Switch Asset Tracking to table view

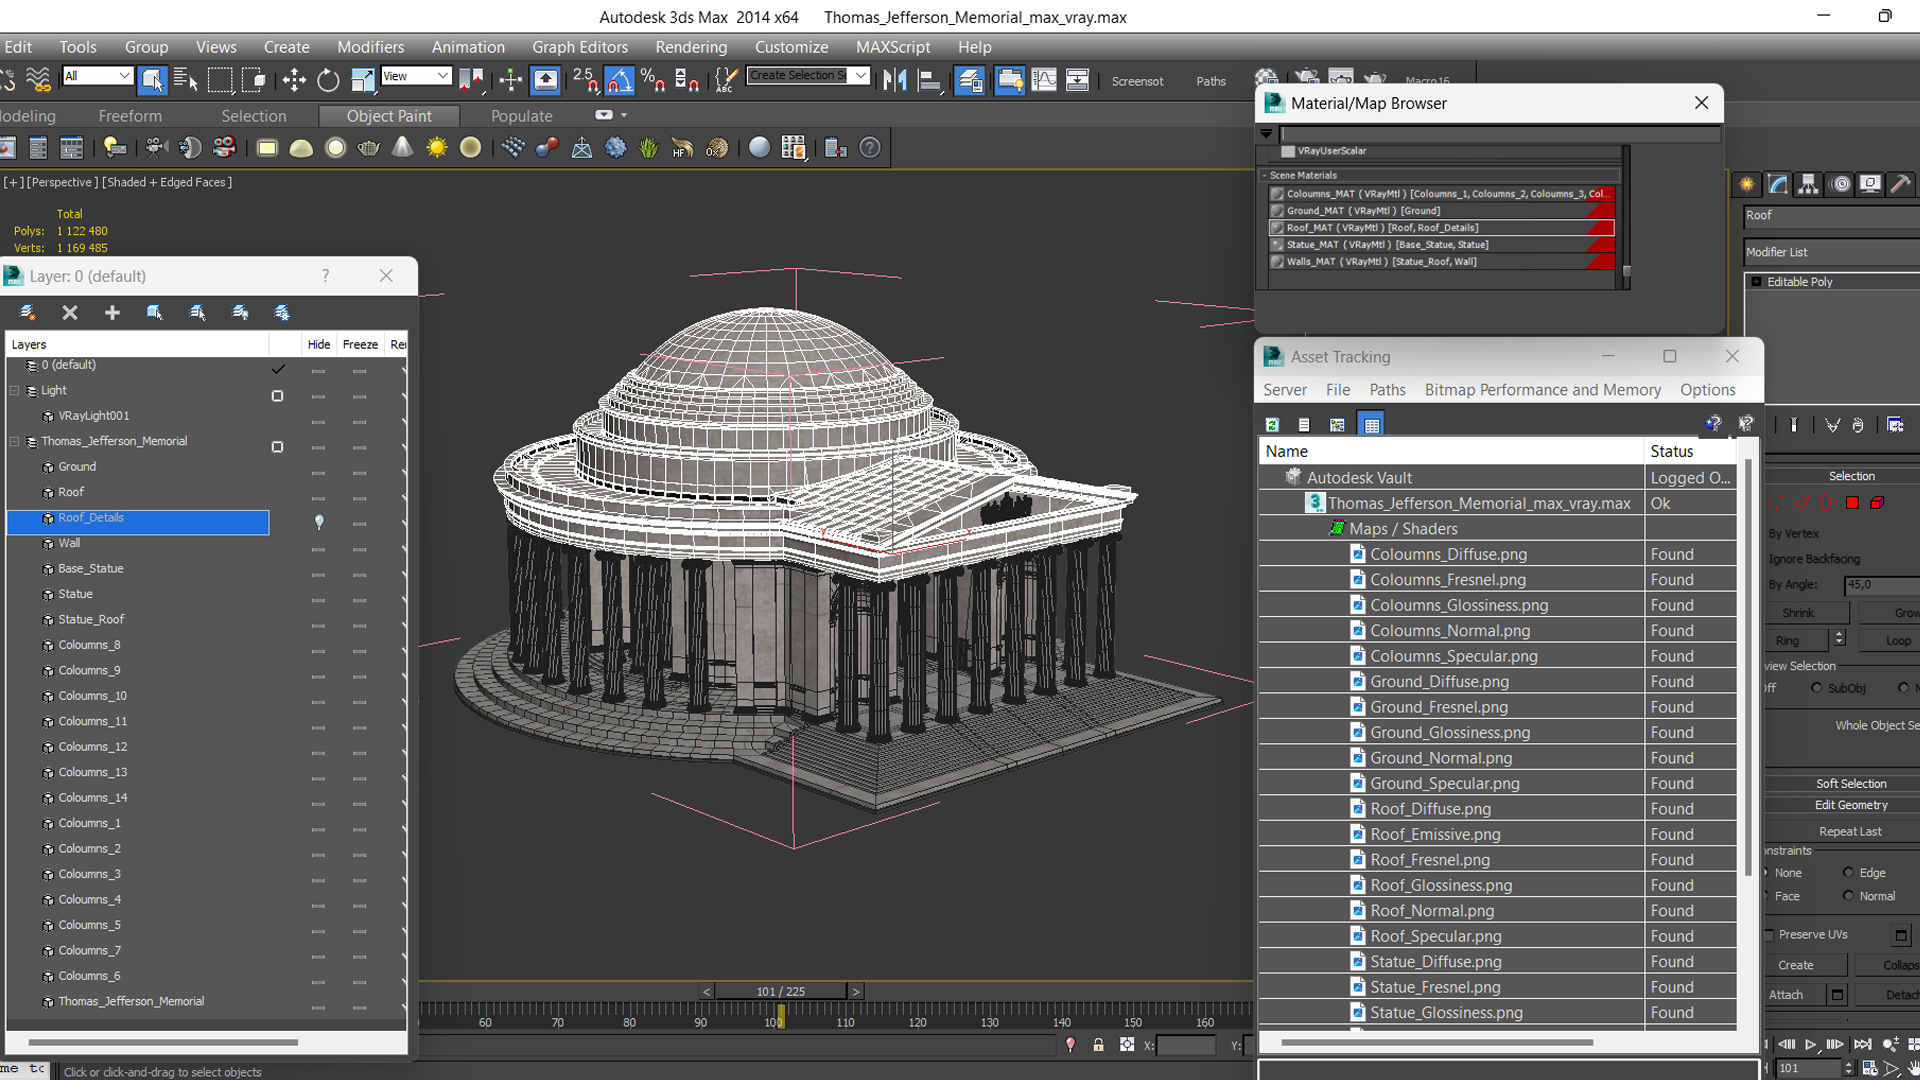(1371, 425)
